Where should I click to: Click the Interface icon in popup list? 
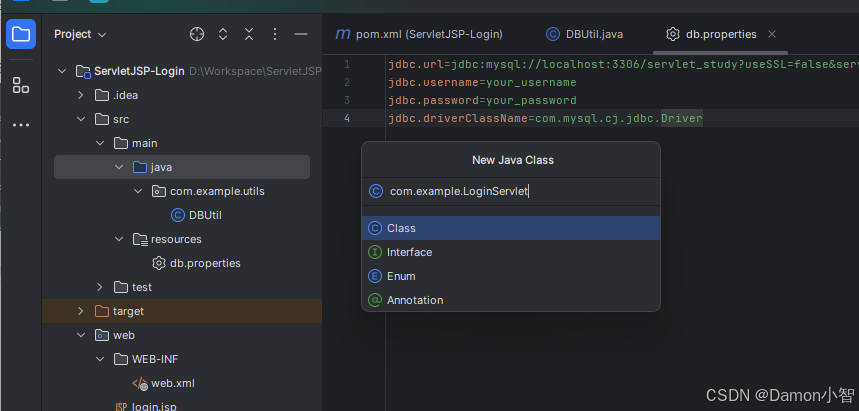[375, 252]
